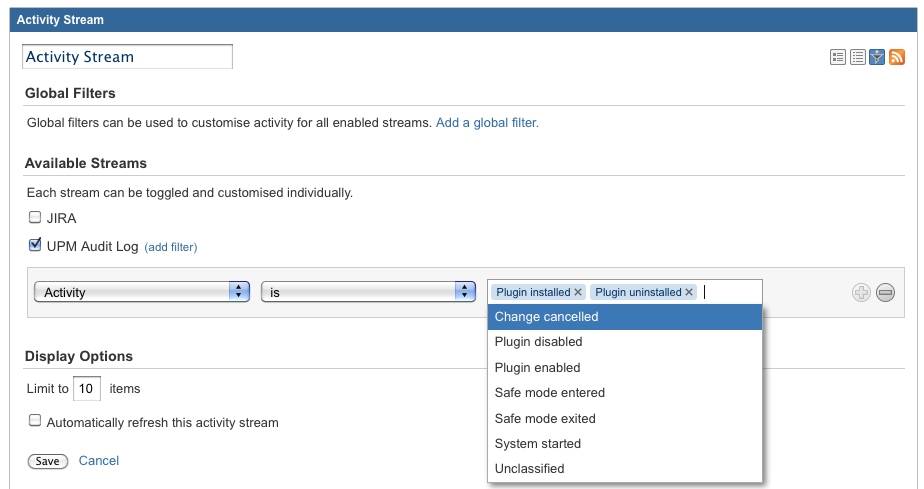Switch to the compact list view icon
The width and height of the screenshot is (924, 489).
tap(858, 57)
